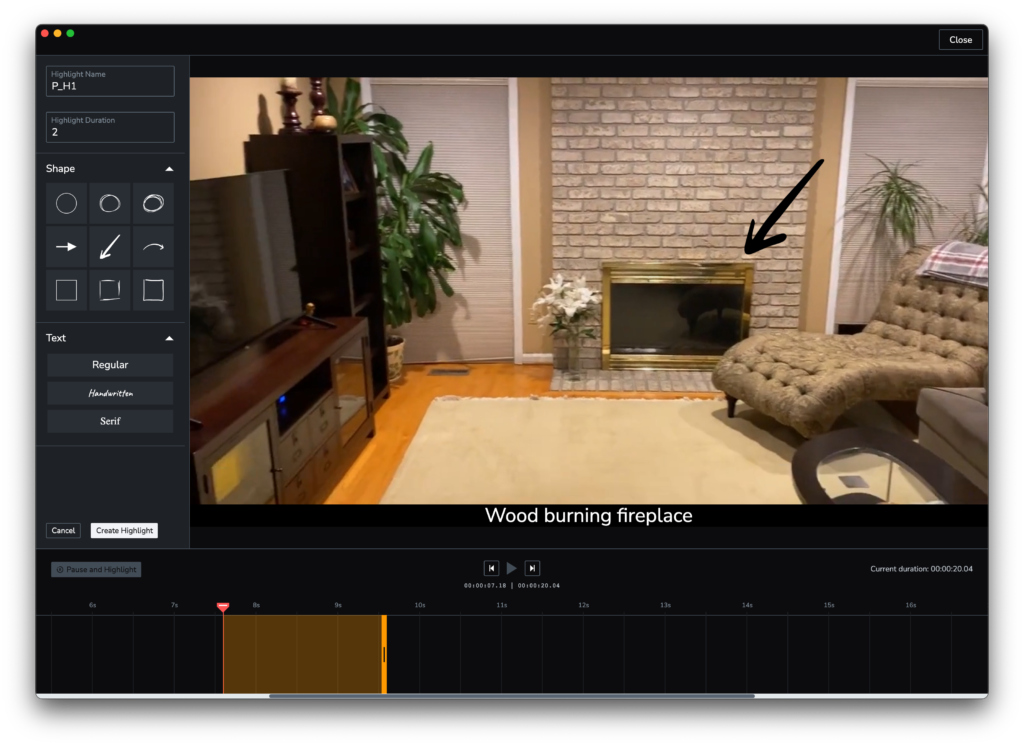Image resolution: width=1024 pixels, height=746 pixels.
Task: Select the sketched double-ring circle shape
Action: [110, 204]
